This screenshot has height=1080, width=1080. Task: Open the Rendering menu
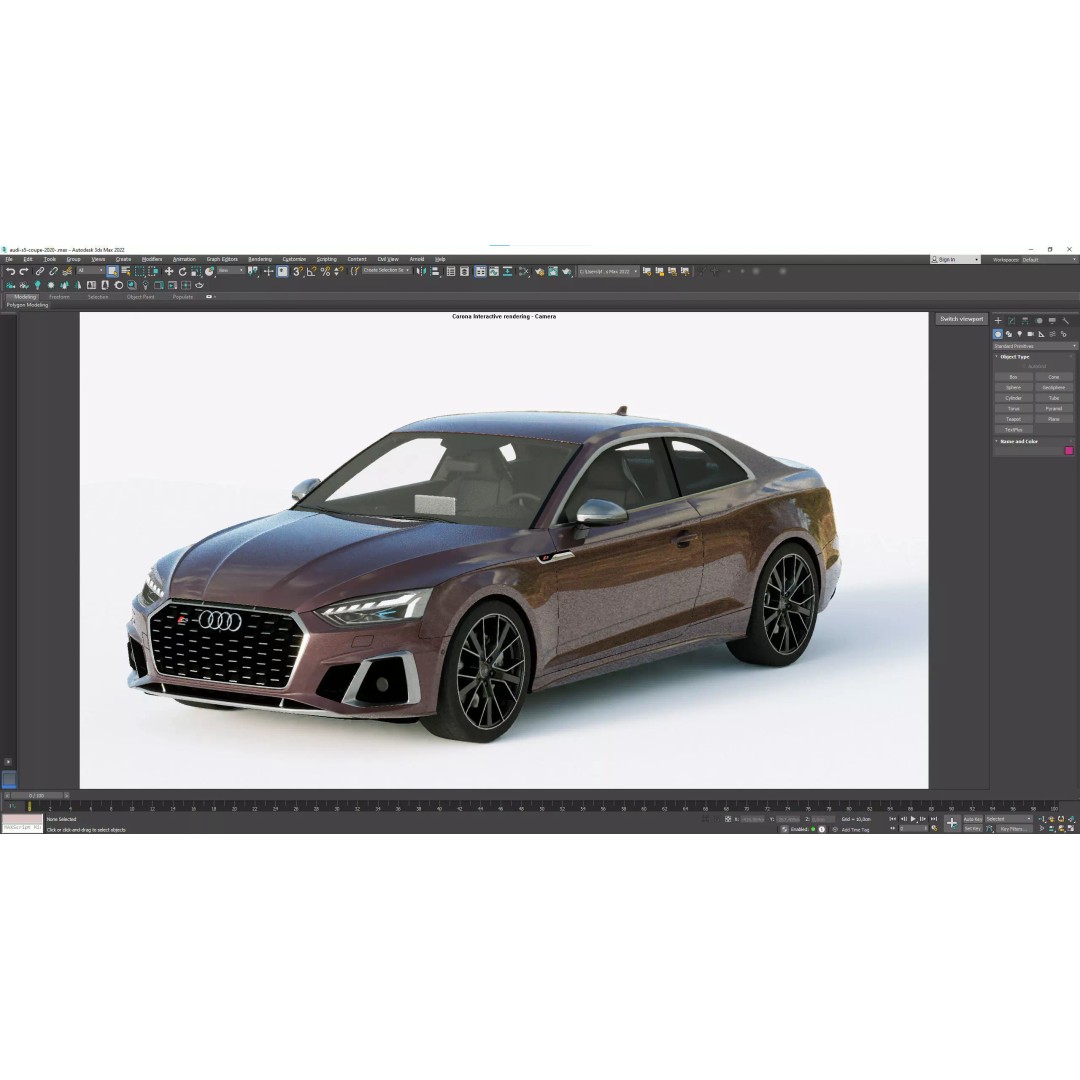[x=260, y=260]
